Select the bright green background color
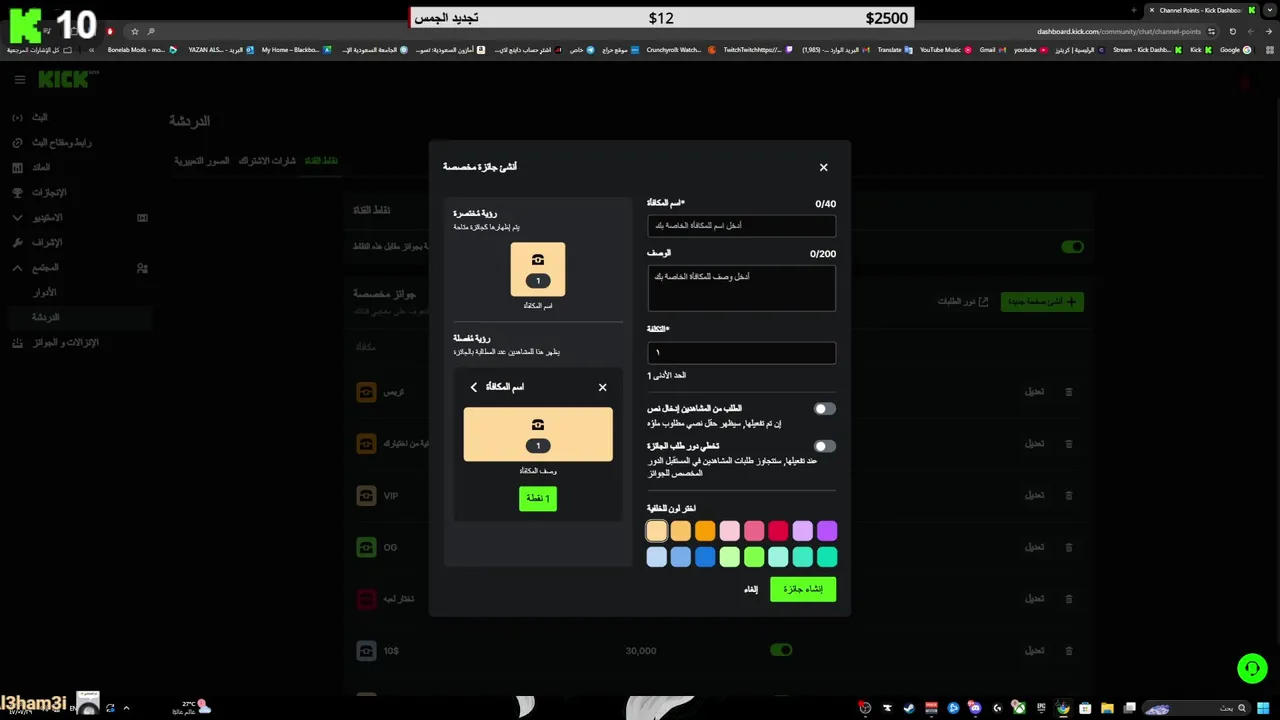The height and width of the screenshot is (720, 1280). tap(754, 557)
